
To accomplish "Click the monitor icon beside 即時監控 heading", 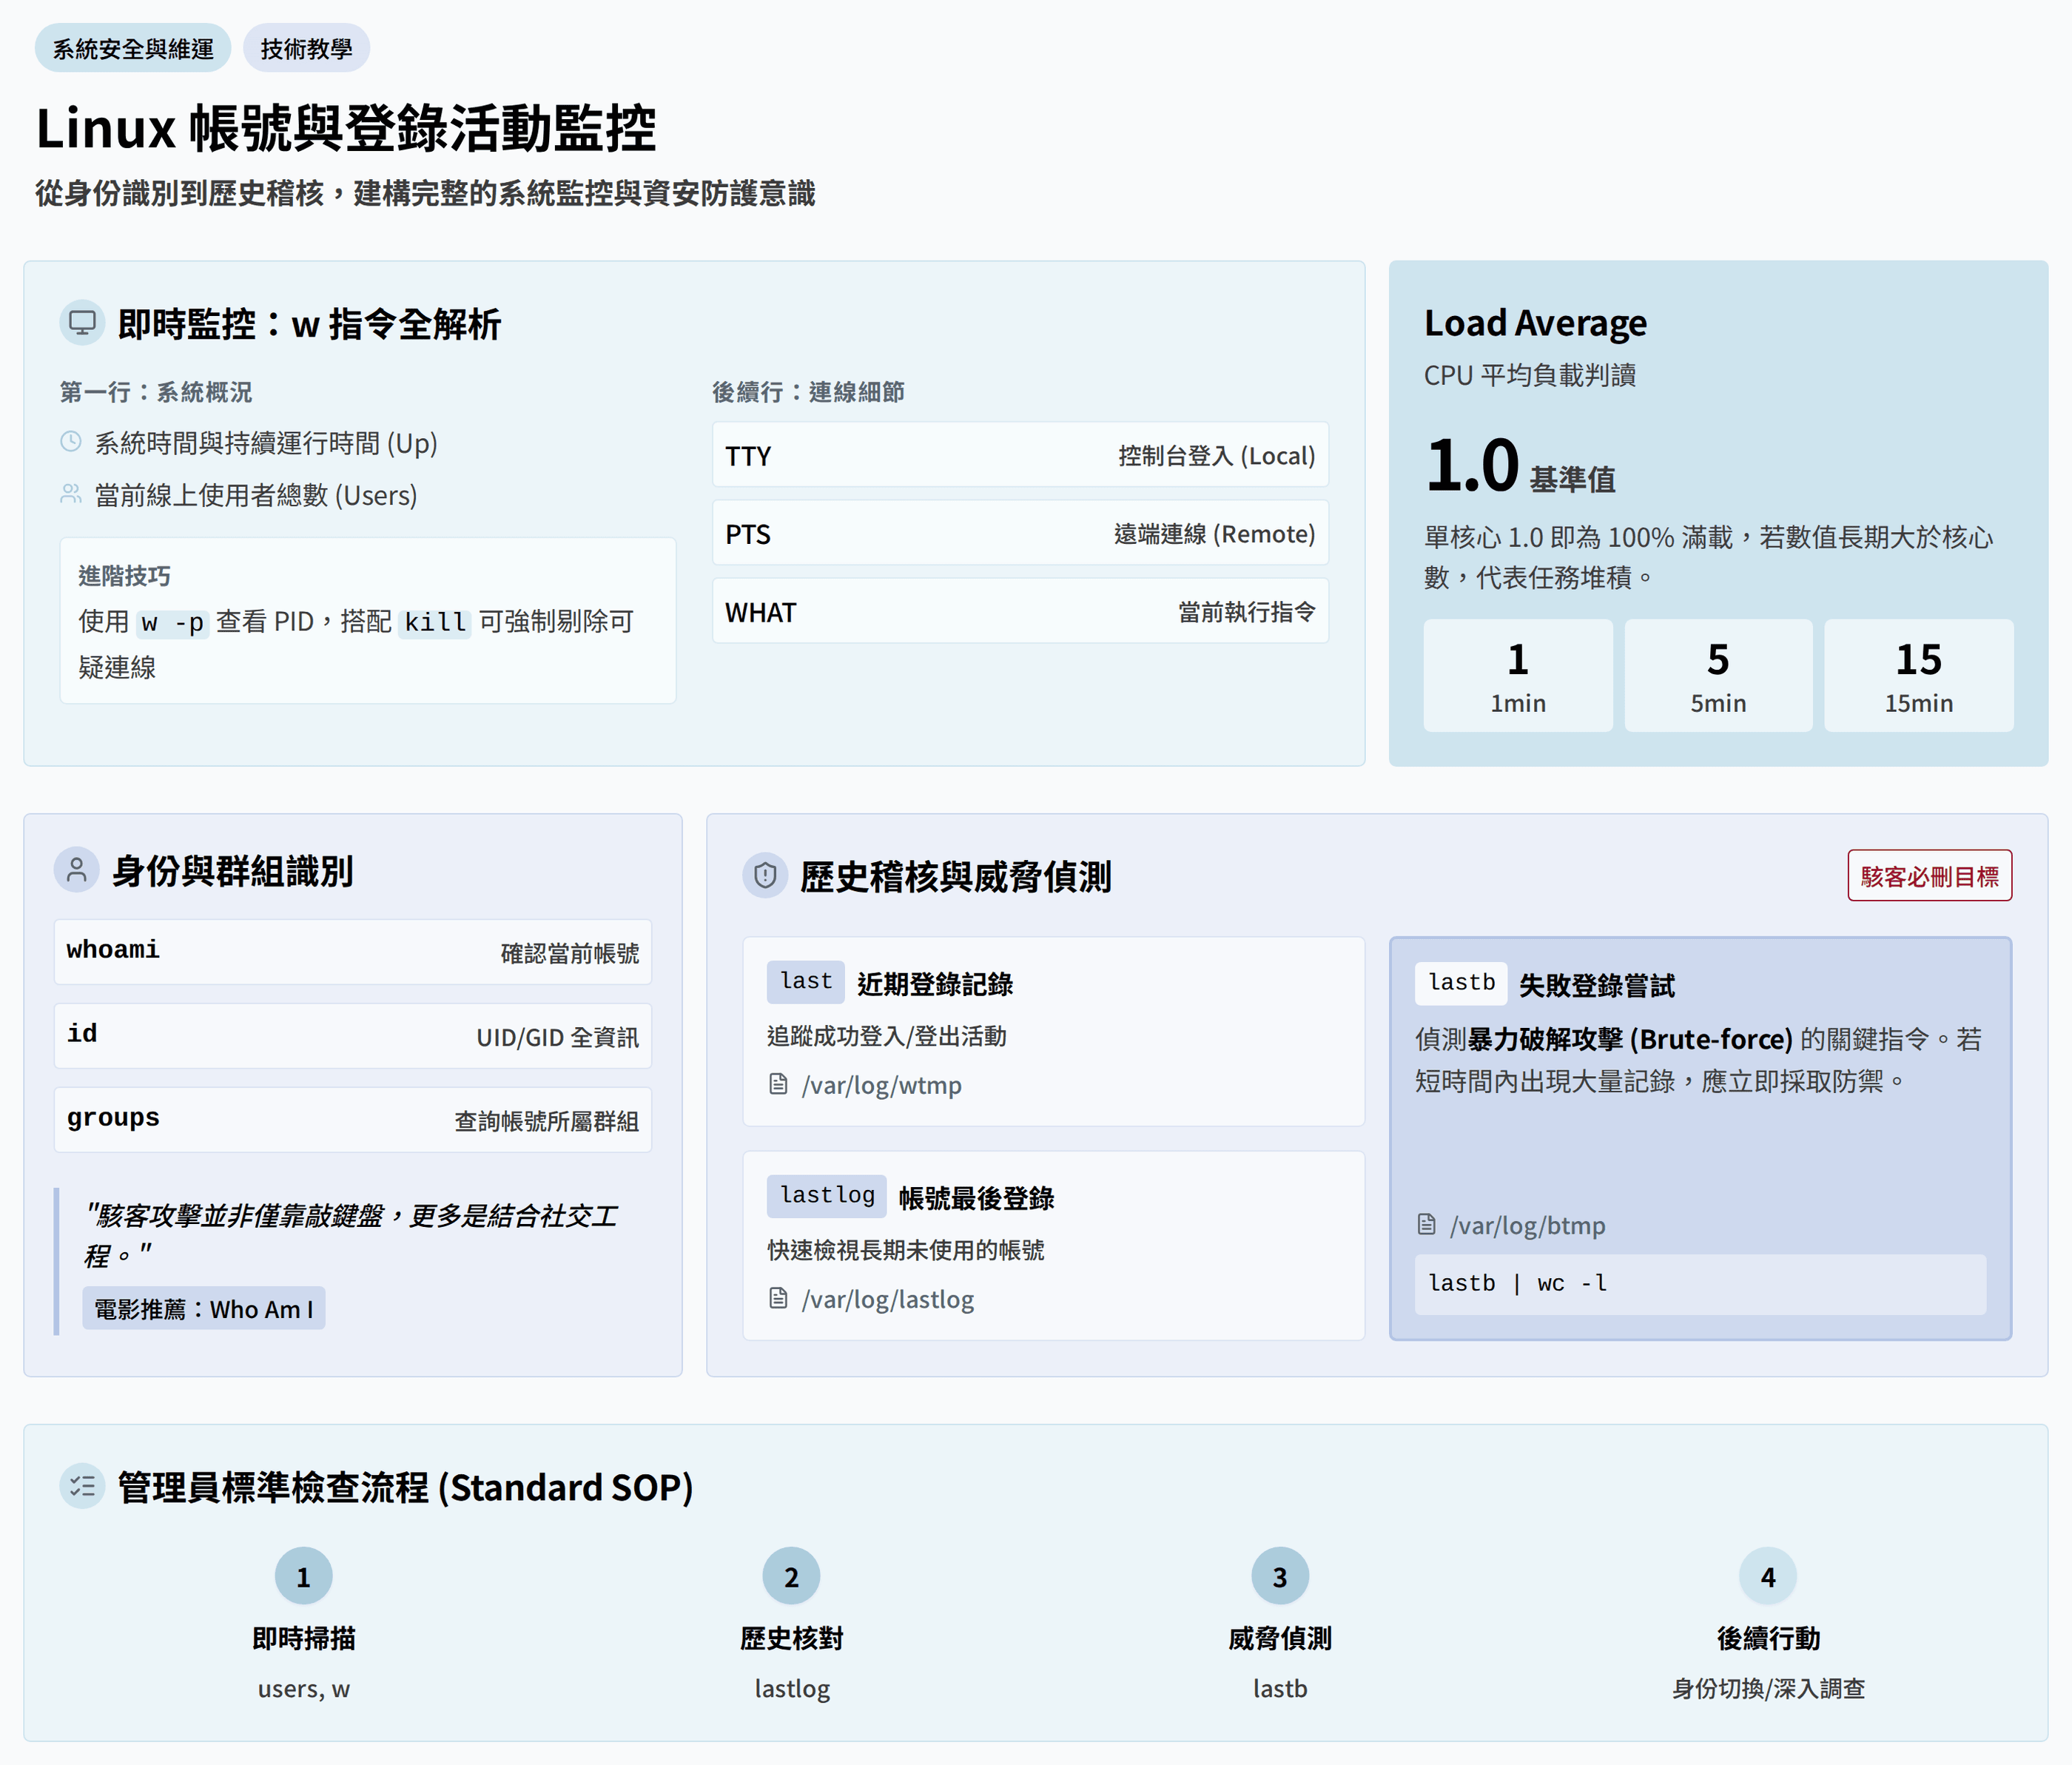I will click(x=82, y=323).
